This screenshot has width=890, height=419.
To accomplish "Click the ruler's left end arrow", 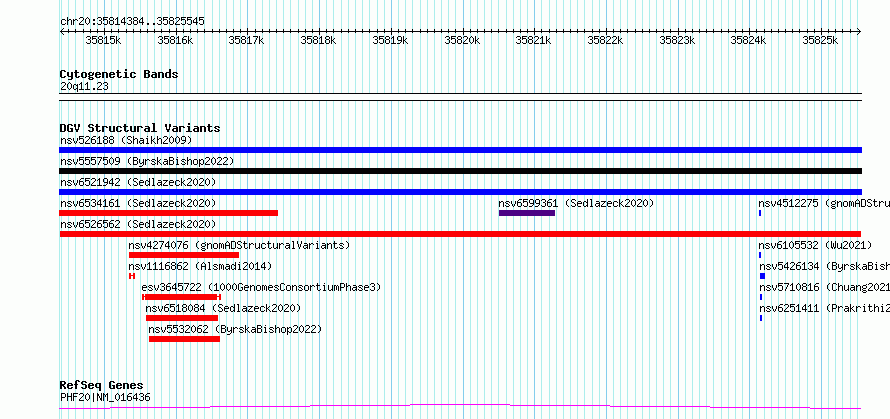I will pos(62,32).
